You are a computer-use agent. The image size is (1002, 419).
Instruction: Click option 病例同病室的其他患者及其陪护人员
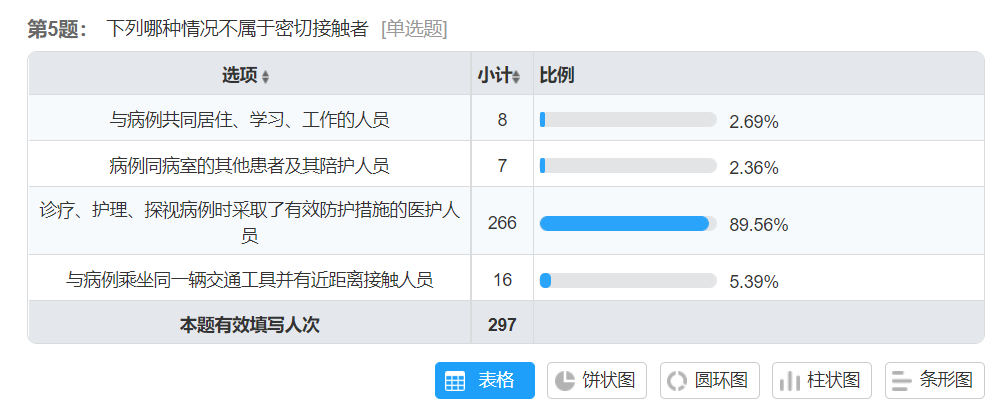(249, 166)
